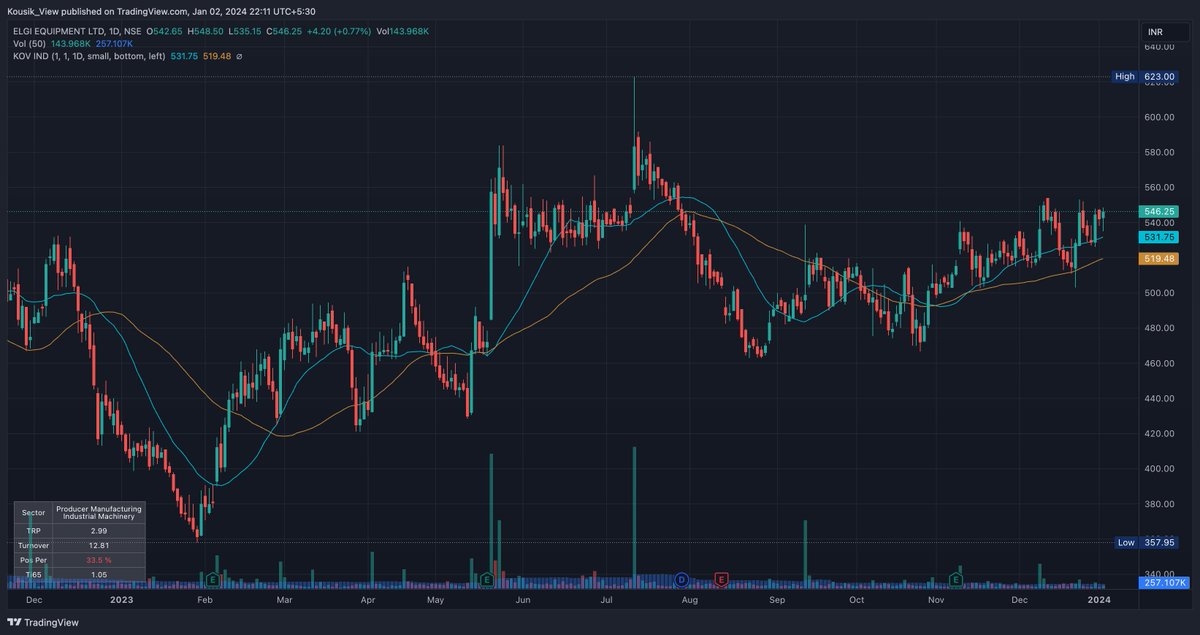Click the Mar label on time axis
This screenshot has width=1200, height=635.
coord(284,600)
